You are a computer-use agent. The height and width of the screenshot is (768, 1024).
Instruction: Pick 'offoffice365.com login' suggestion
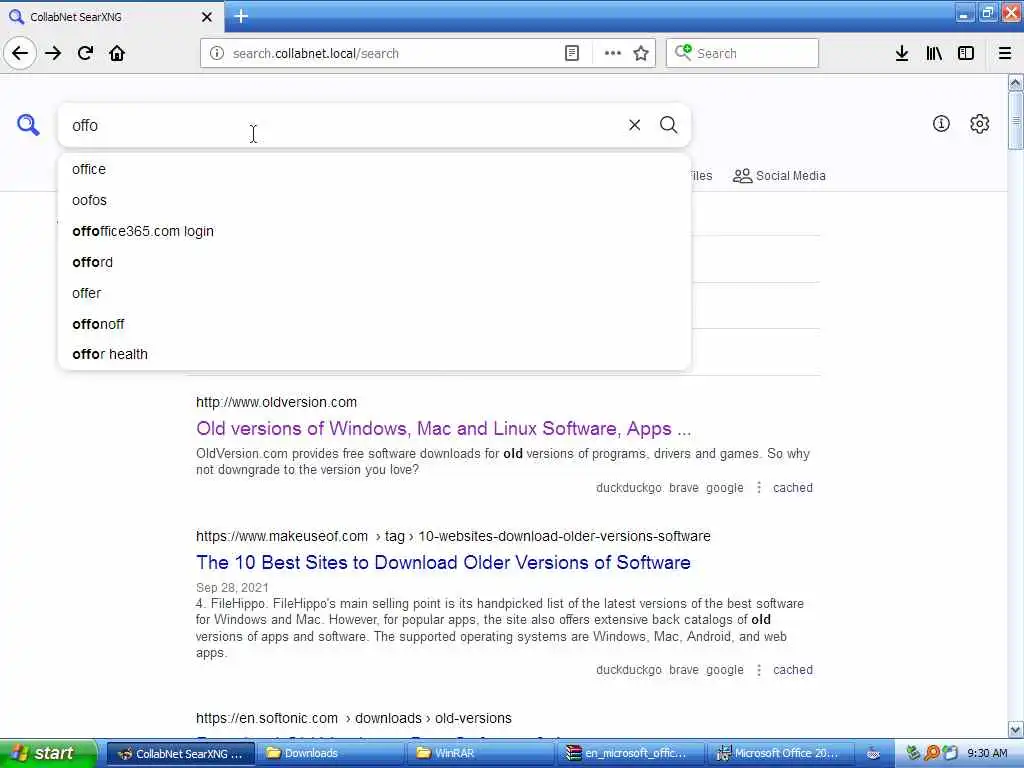[x=374, y=231]
